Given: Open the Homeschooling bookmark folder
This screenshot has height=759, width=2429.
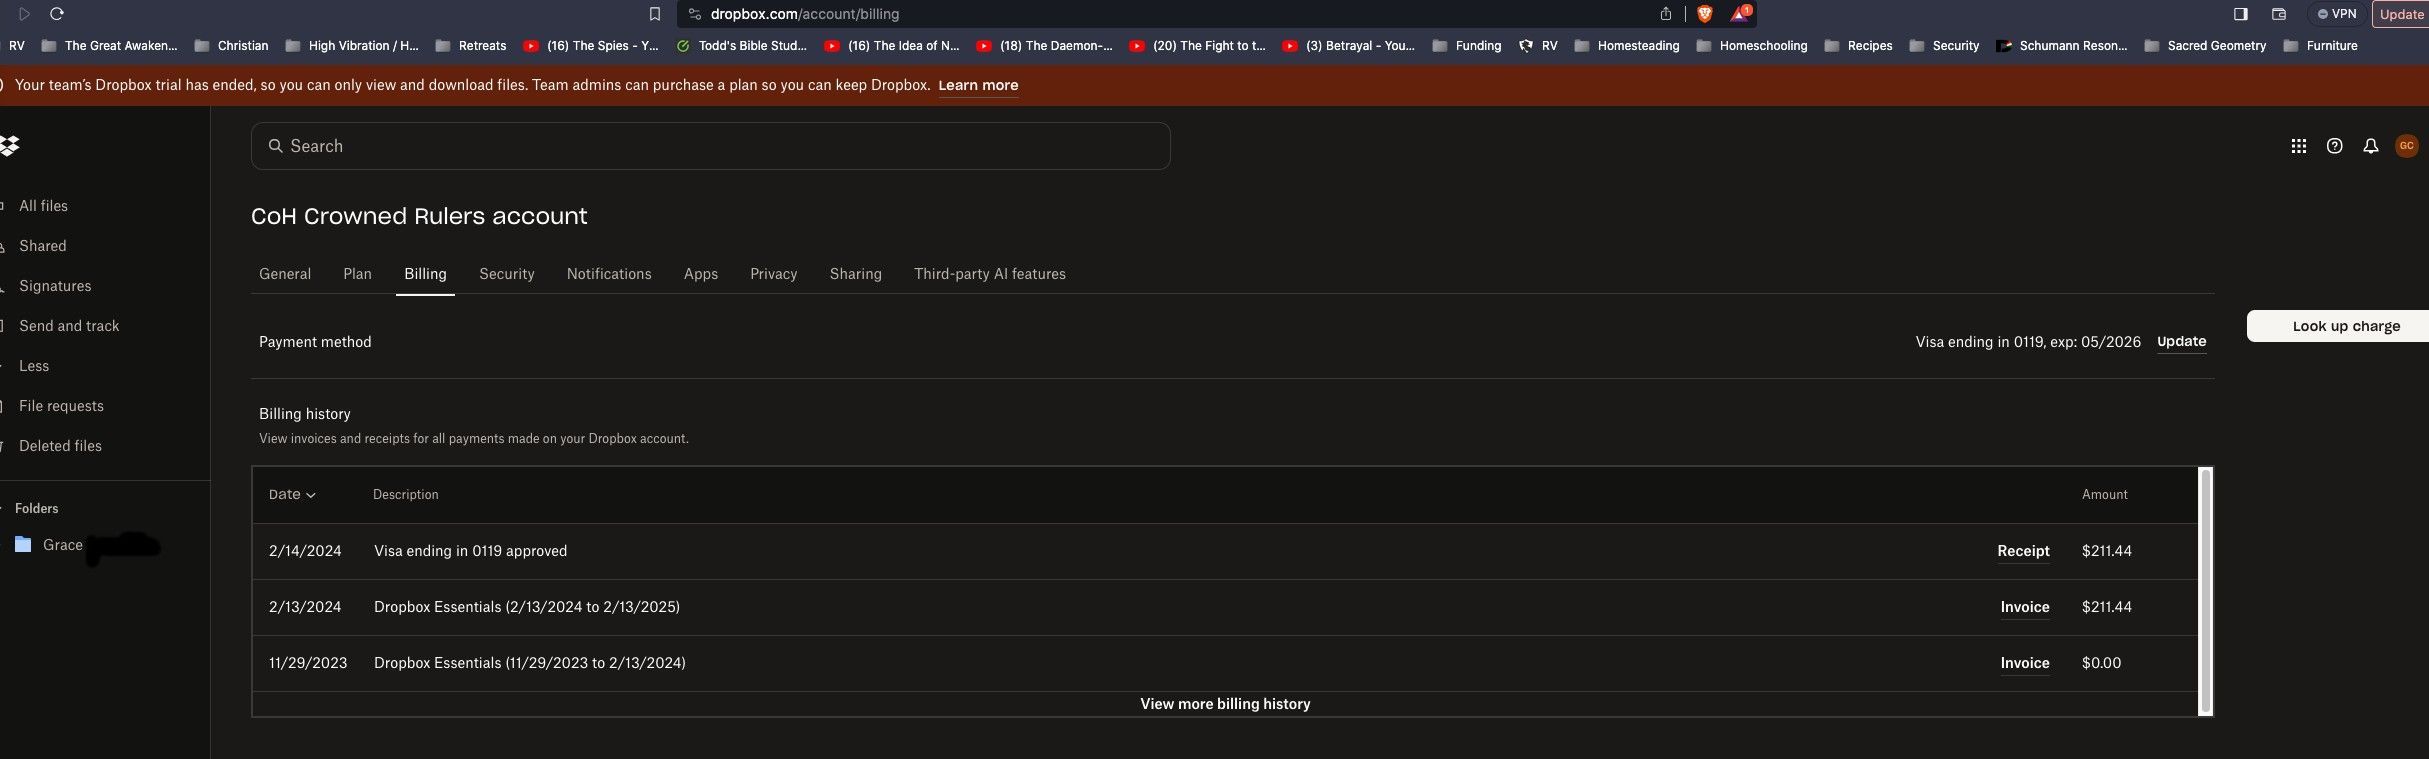Looking at the screenshot, I should [1752, 46].
